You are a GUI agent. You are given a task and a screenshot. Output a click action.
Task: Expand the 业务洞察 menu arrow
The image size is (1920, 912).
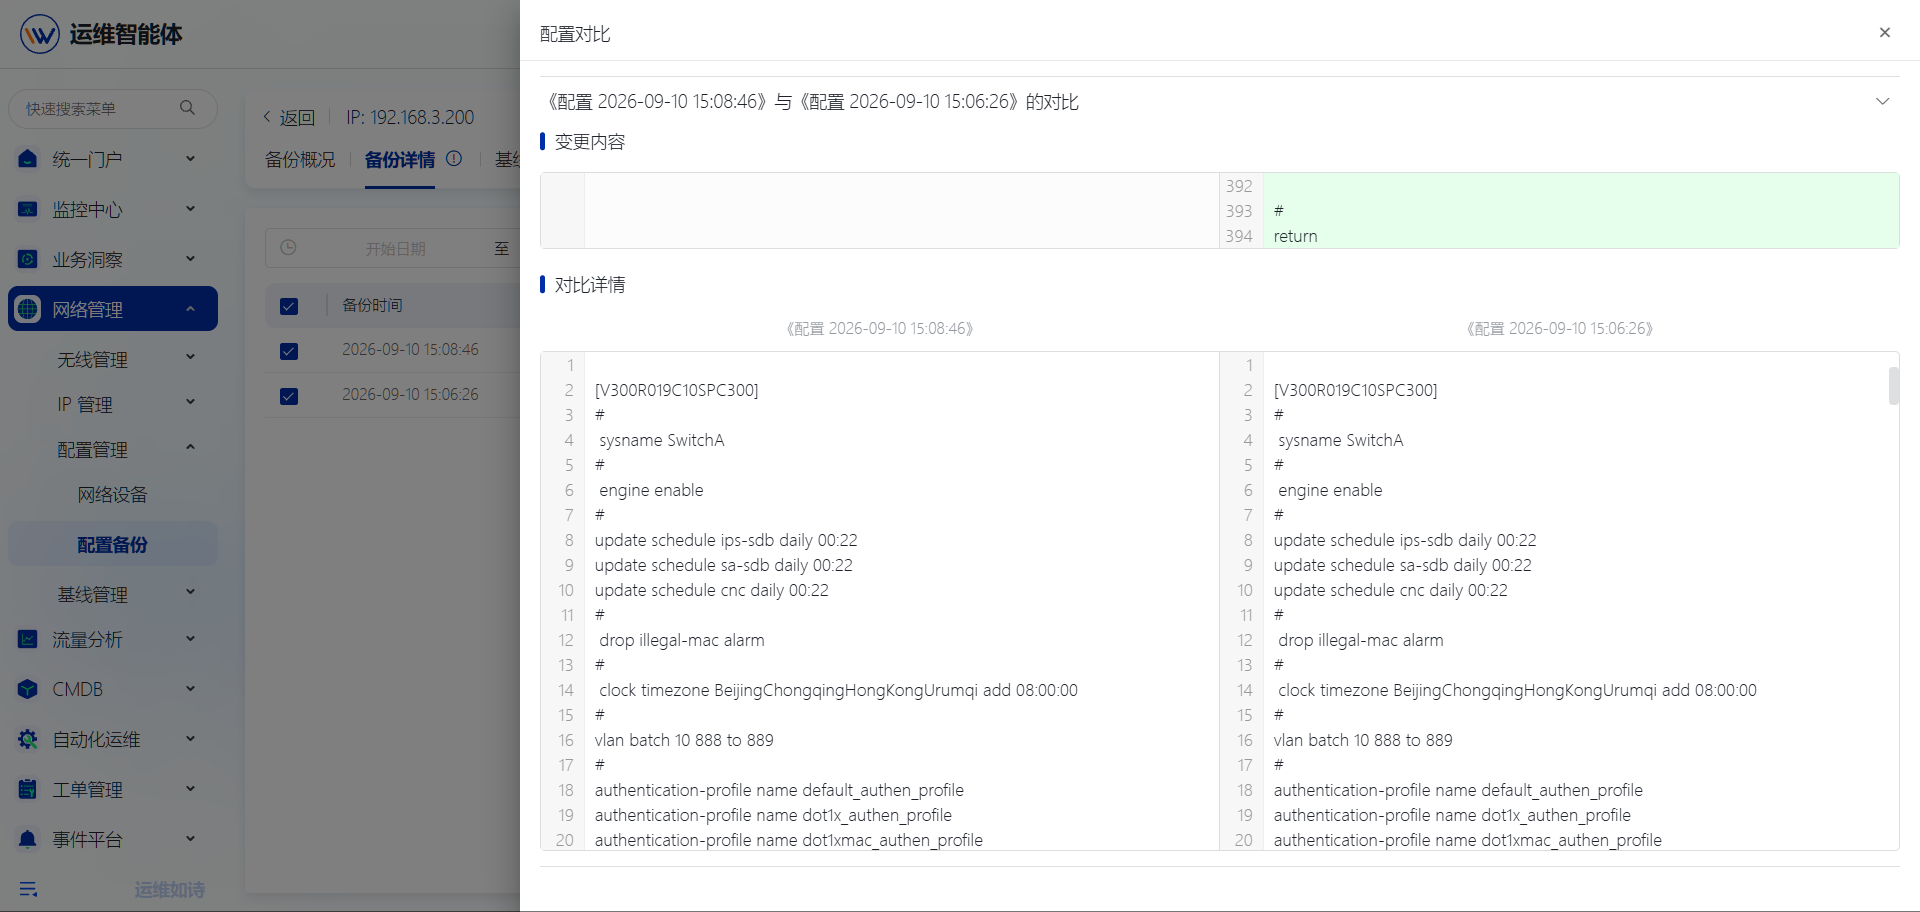click(x=190, y=259)
